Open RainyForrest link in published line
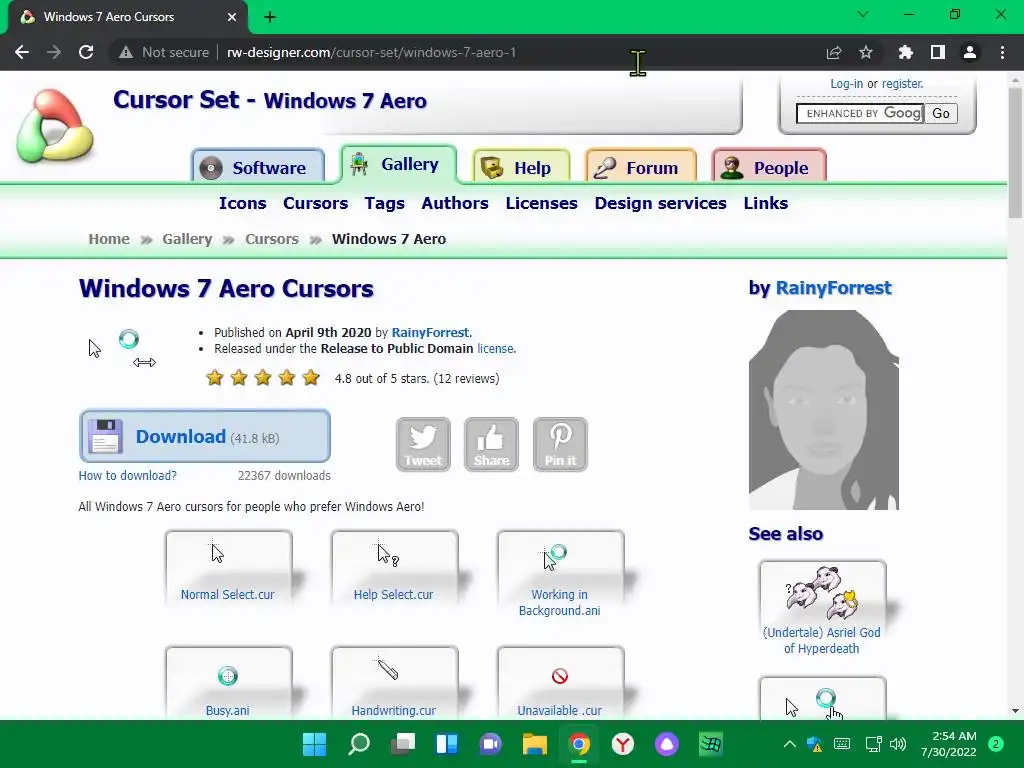Screen dimensions: 1024x768 [x=430, y=332]
